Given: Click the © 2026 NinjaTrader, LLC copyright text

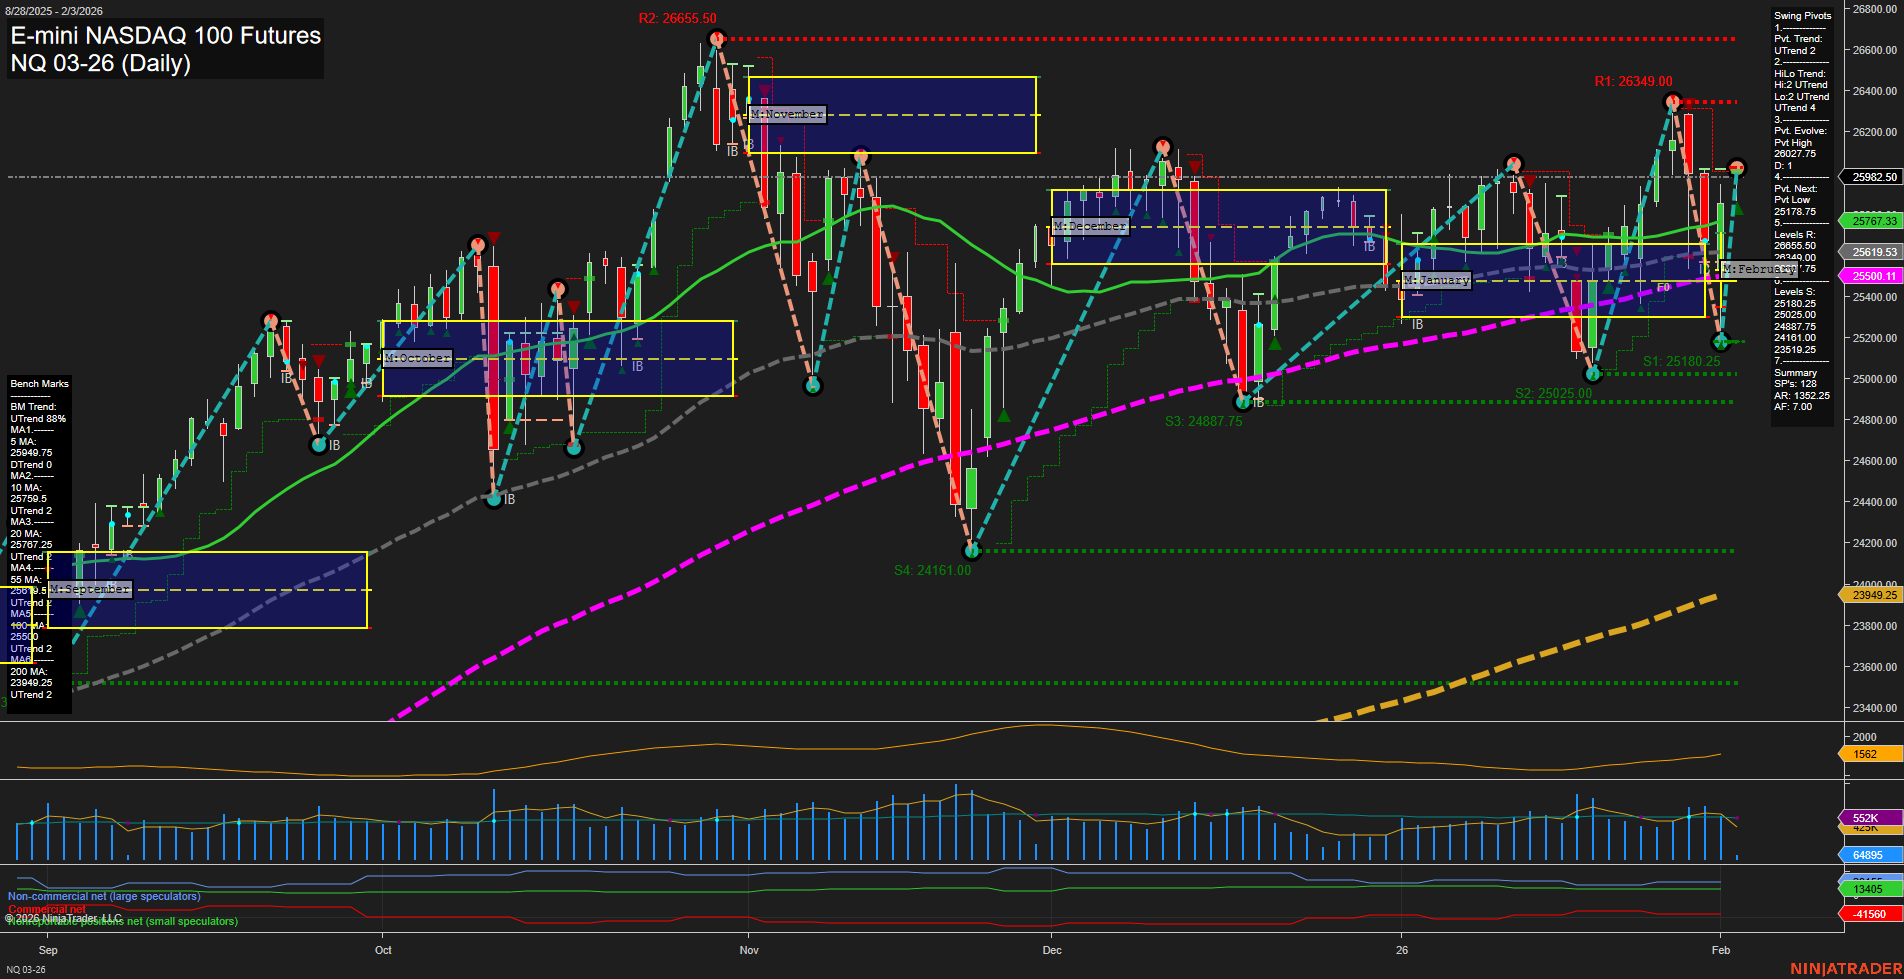Looking at the screenshot, I should tap(62, 916).
